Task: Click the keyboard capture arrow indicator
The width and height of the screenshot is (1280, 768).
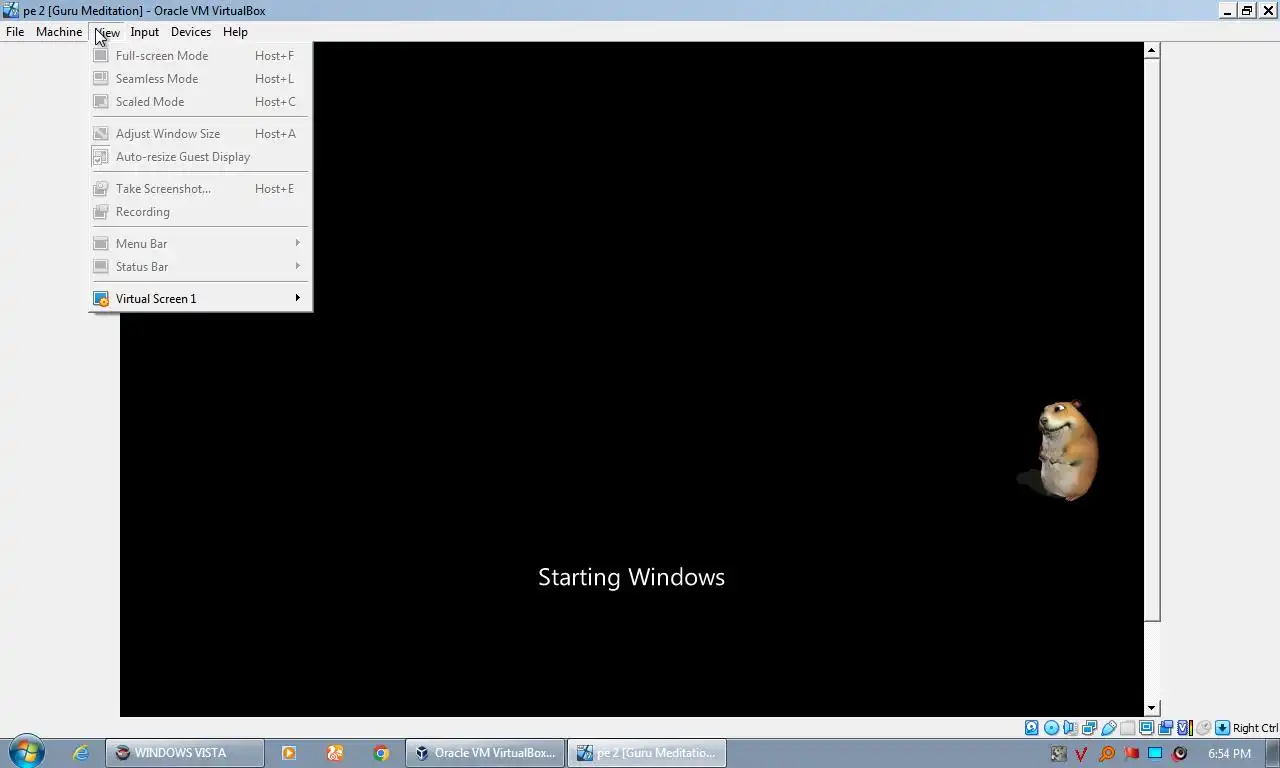Action: 1222,728
